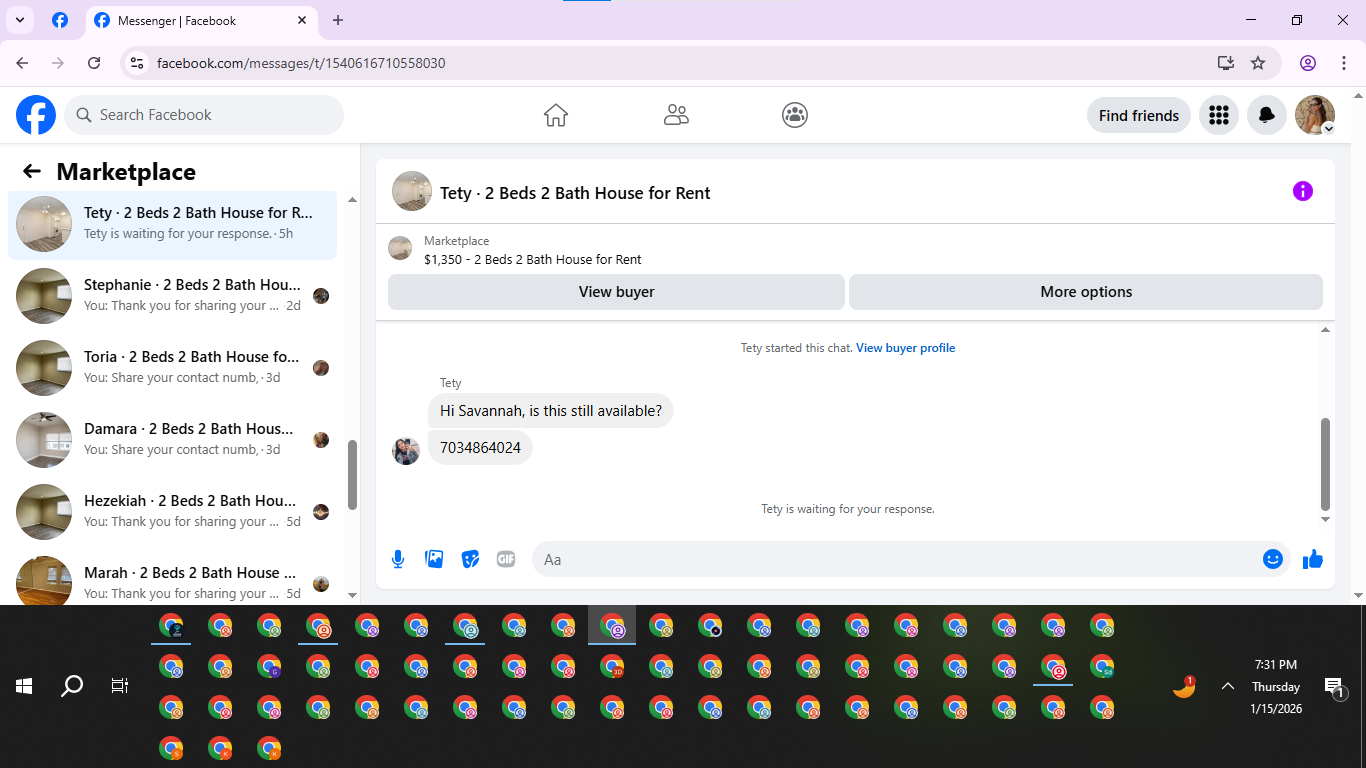Open the Marah conversation
The height and width of the screenshot is (768, 1366).
tap(172, 579)
